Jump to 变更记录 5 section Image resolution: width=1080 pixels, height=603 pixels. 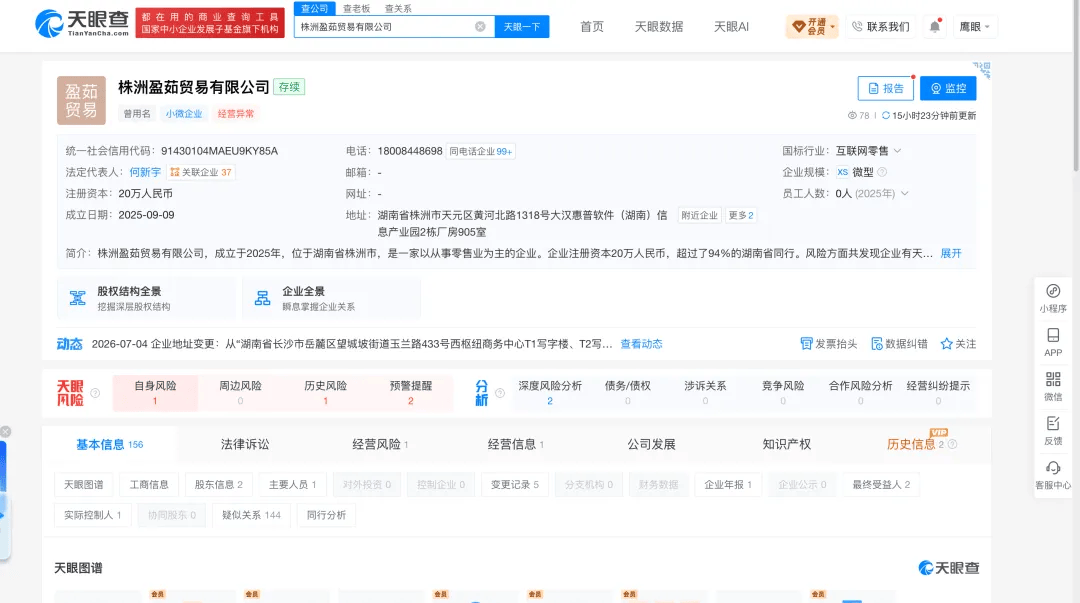point(515,485)
